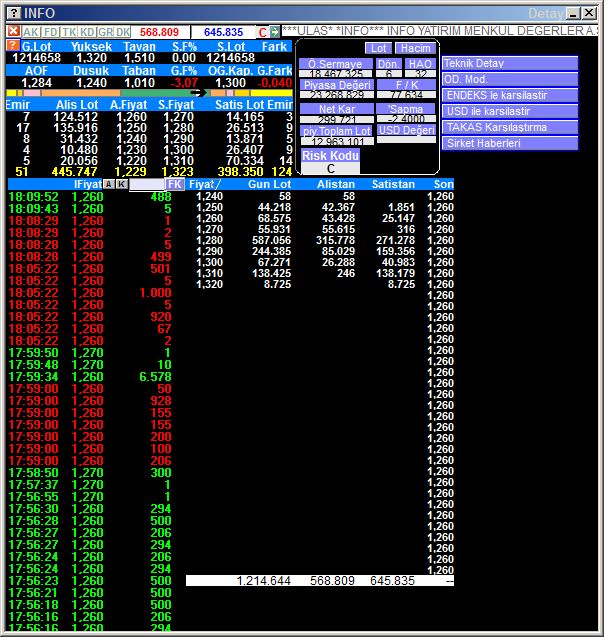Click the blank input box before FK
Image resolution: width=604 pixels, height=637 pixels.
coord(147,184)
